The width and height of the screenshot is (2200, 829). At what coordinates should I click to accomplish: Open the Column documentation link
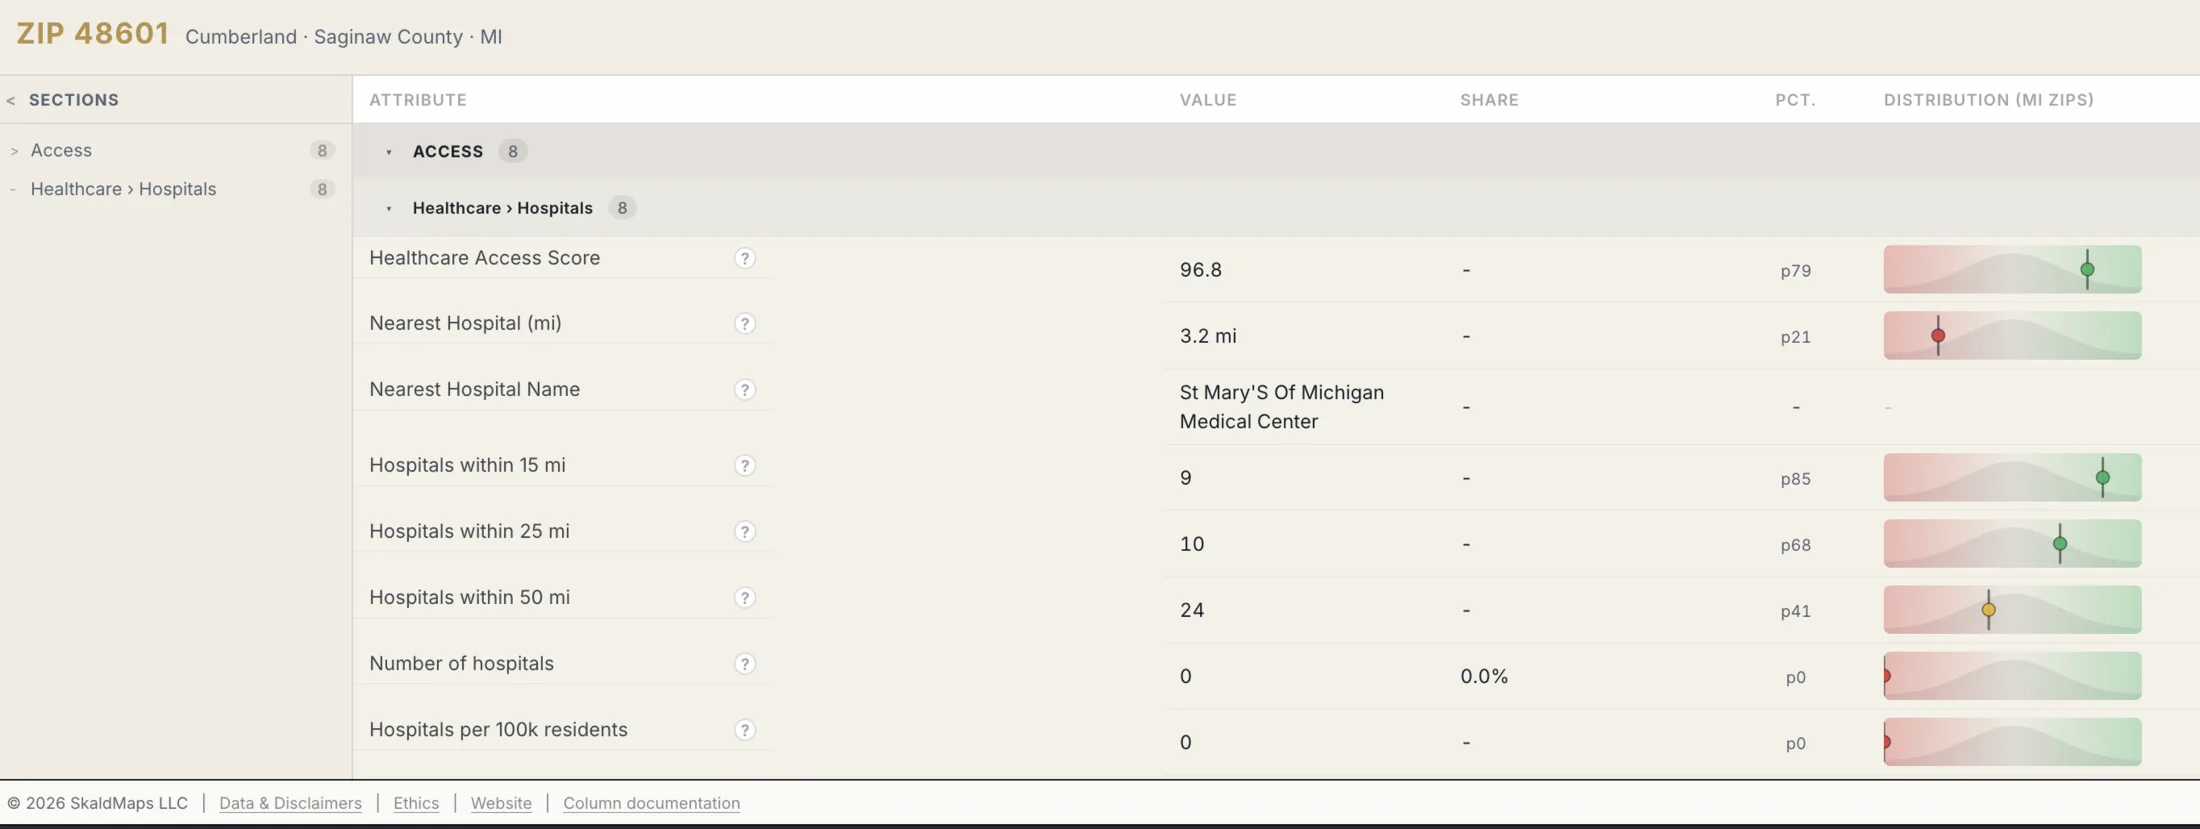pos(651,803)
